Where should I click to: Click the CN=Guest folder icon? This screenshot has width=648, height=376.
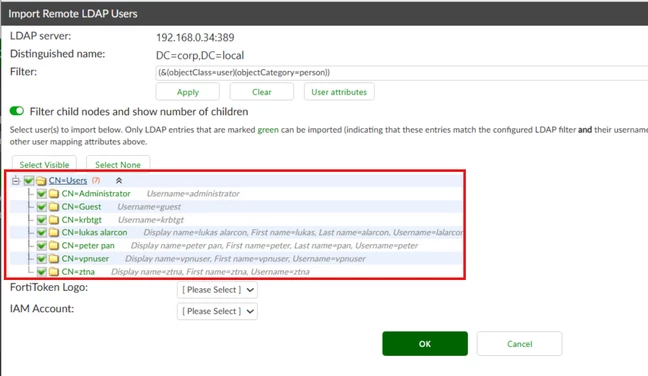54,207
